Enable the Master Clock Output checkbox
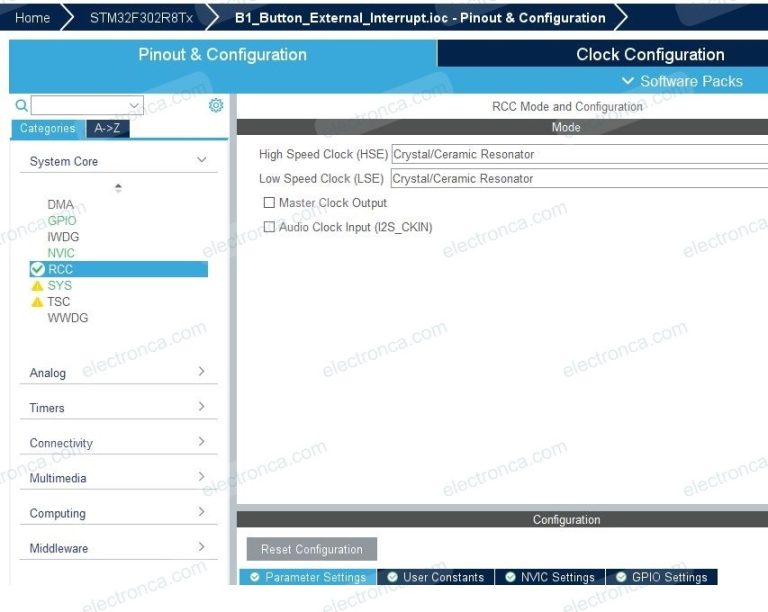Screen dimensions: 768x612 [269, 203]
